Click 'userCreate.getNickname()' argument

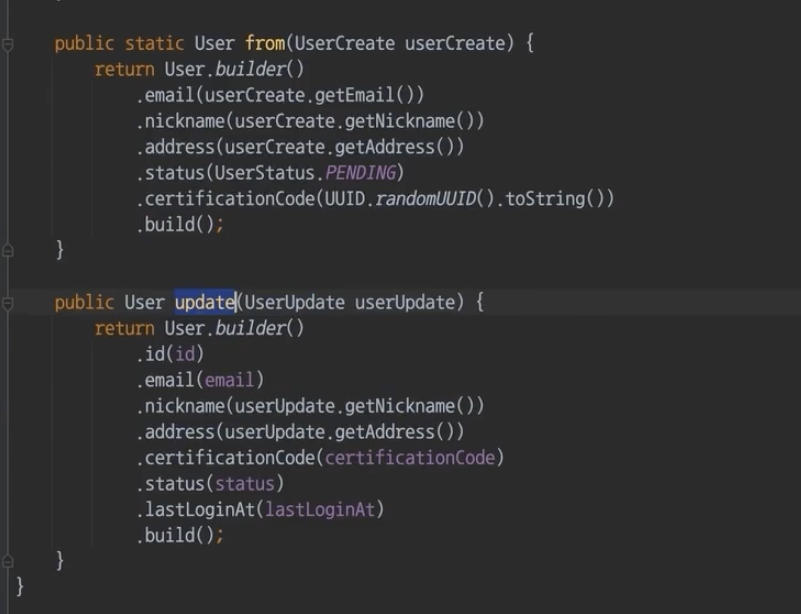pyautogui.click(x=354, y=122)
